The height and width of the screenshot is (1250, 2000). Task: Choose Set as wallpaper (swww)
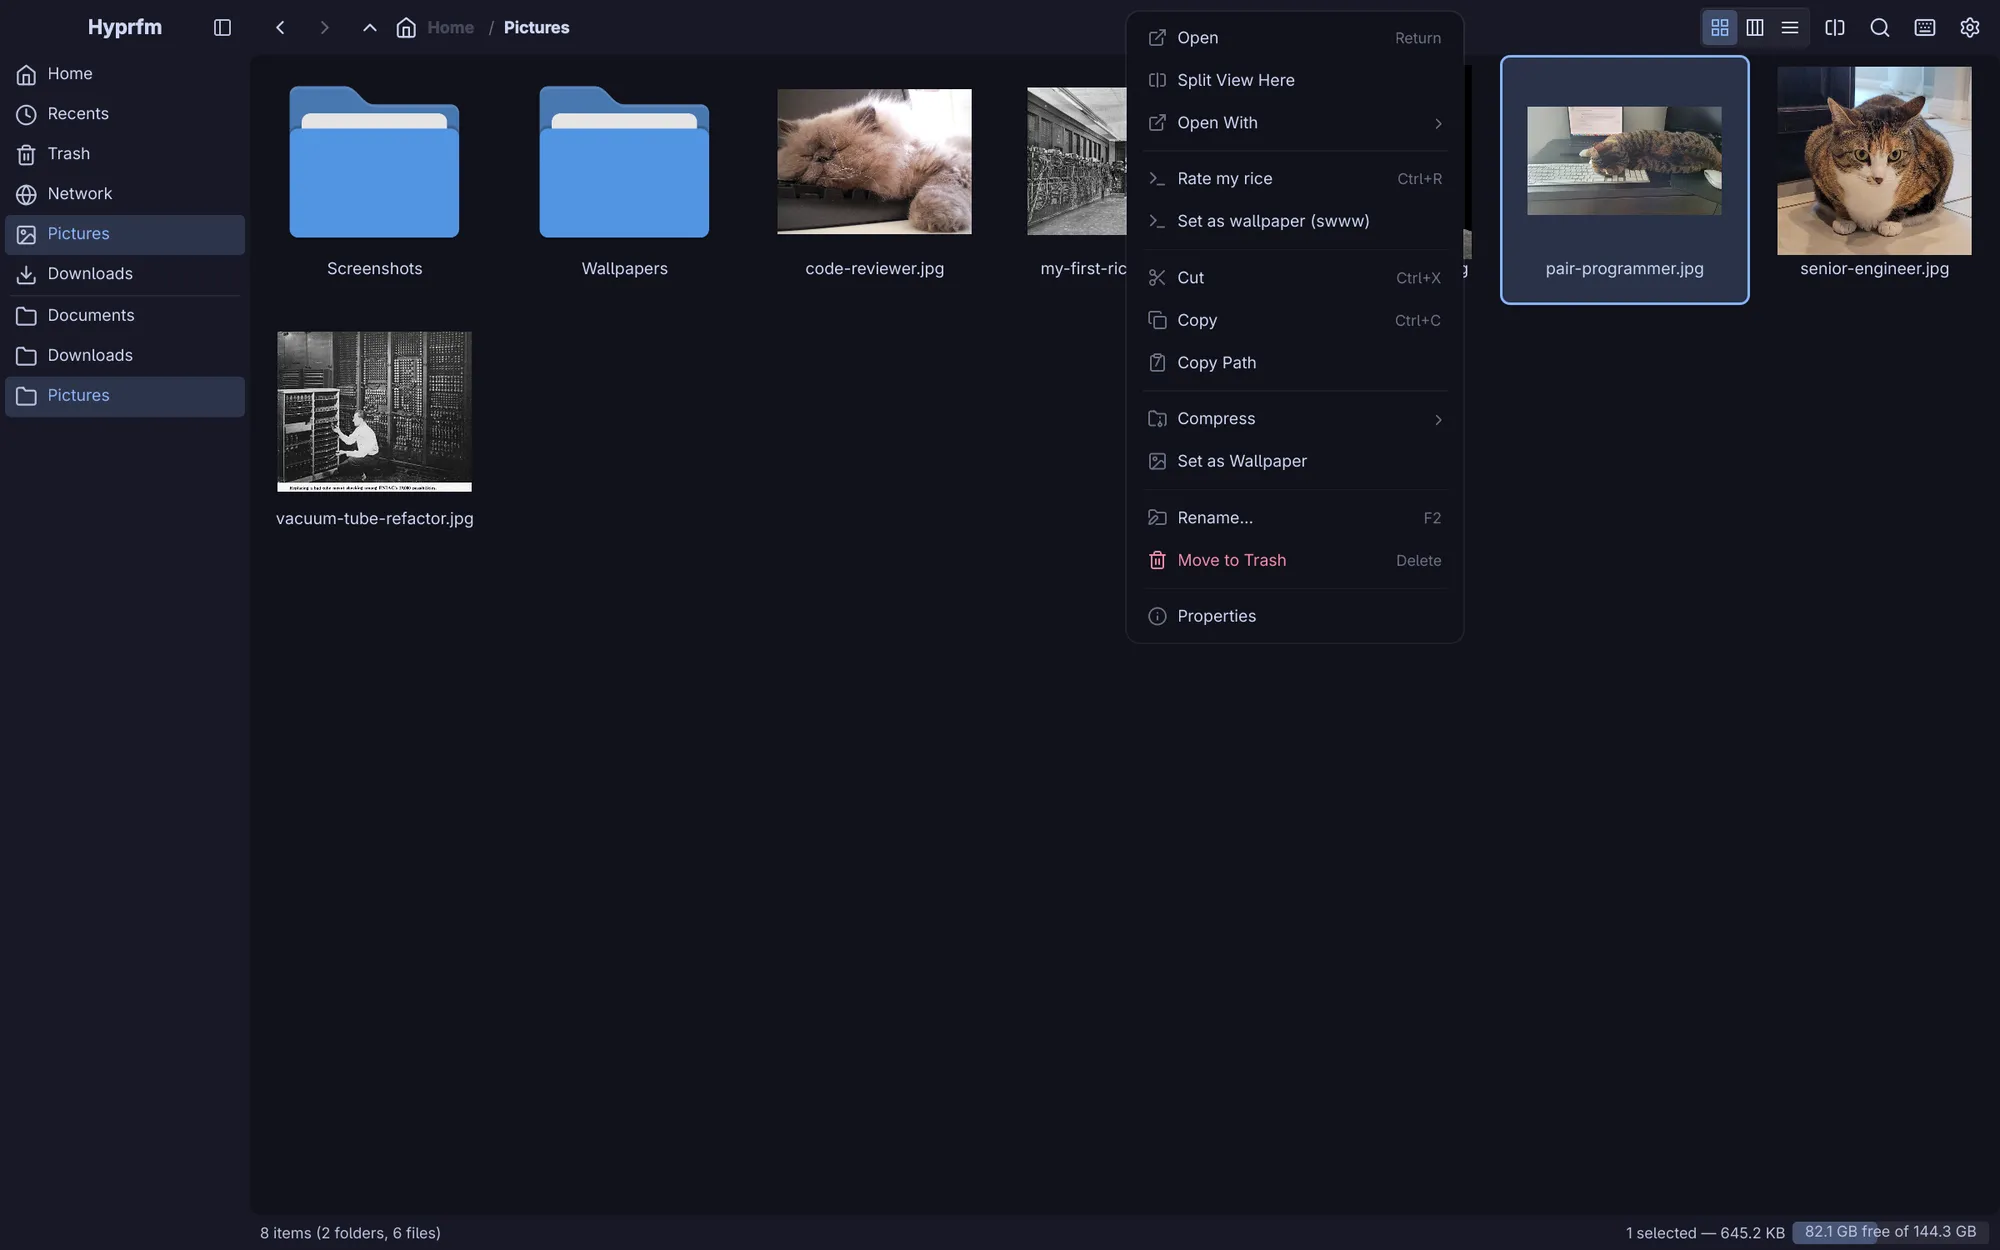tap(1294, 221)
